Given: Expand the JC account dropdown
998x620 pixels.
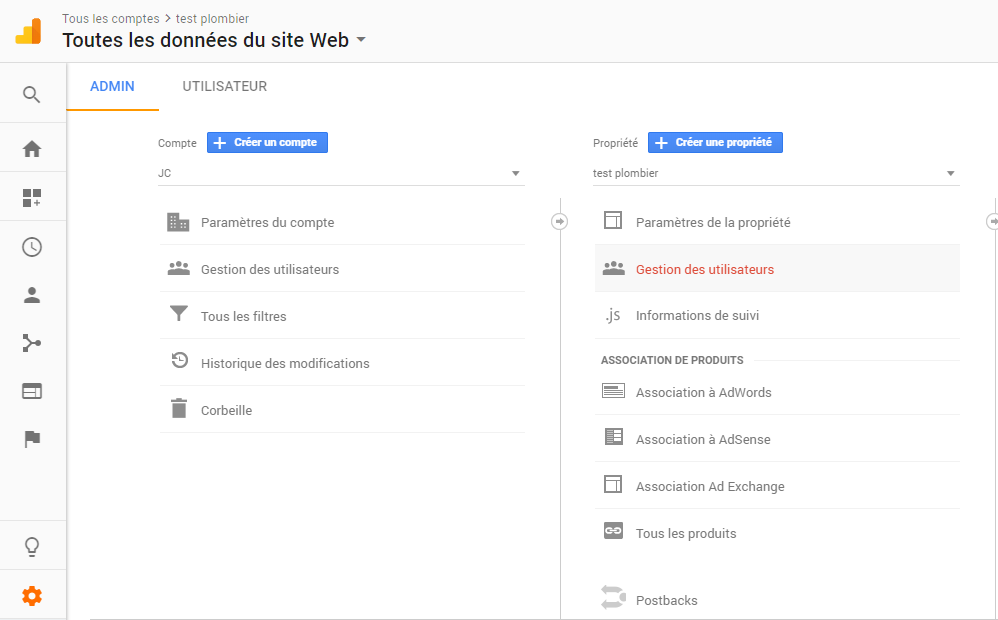Looking at the screenshot, I should [x=341, y=173].
